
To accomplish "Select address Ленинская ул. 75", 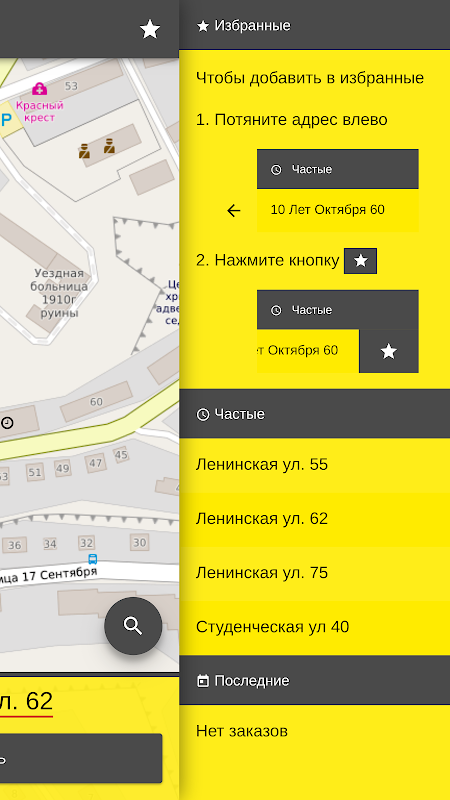I will pyautogui.click(x=315, y=573).
